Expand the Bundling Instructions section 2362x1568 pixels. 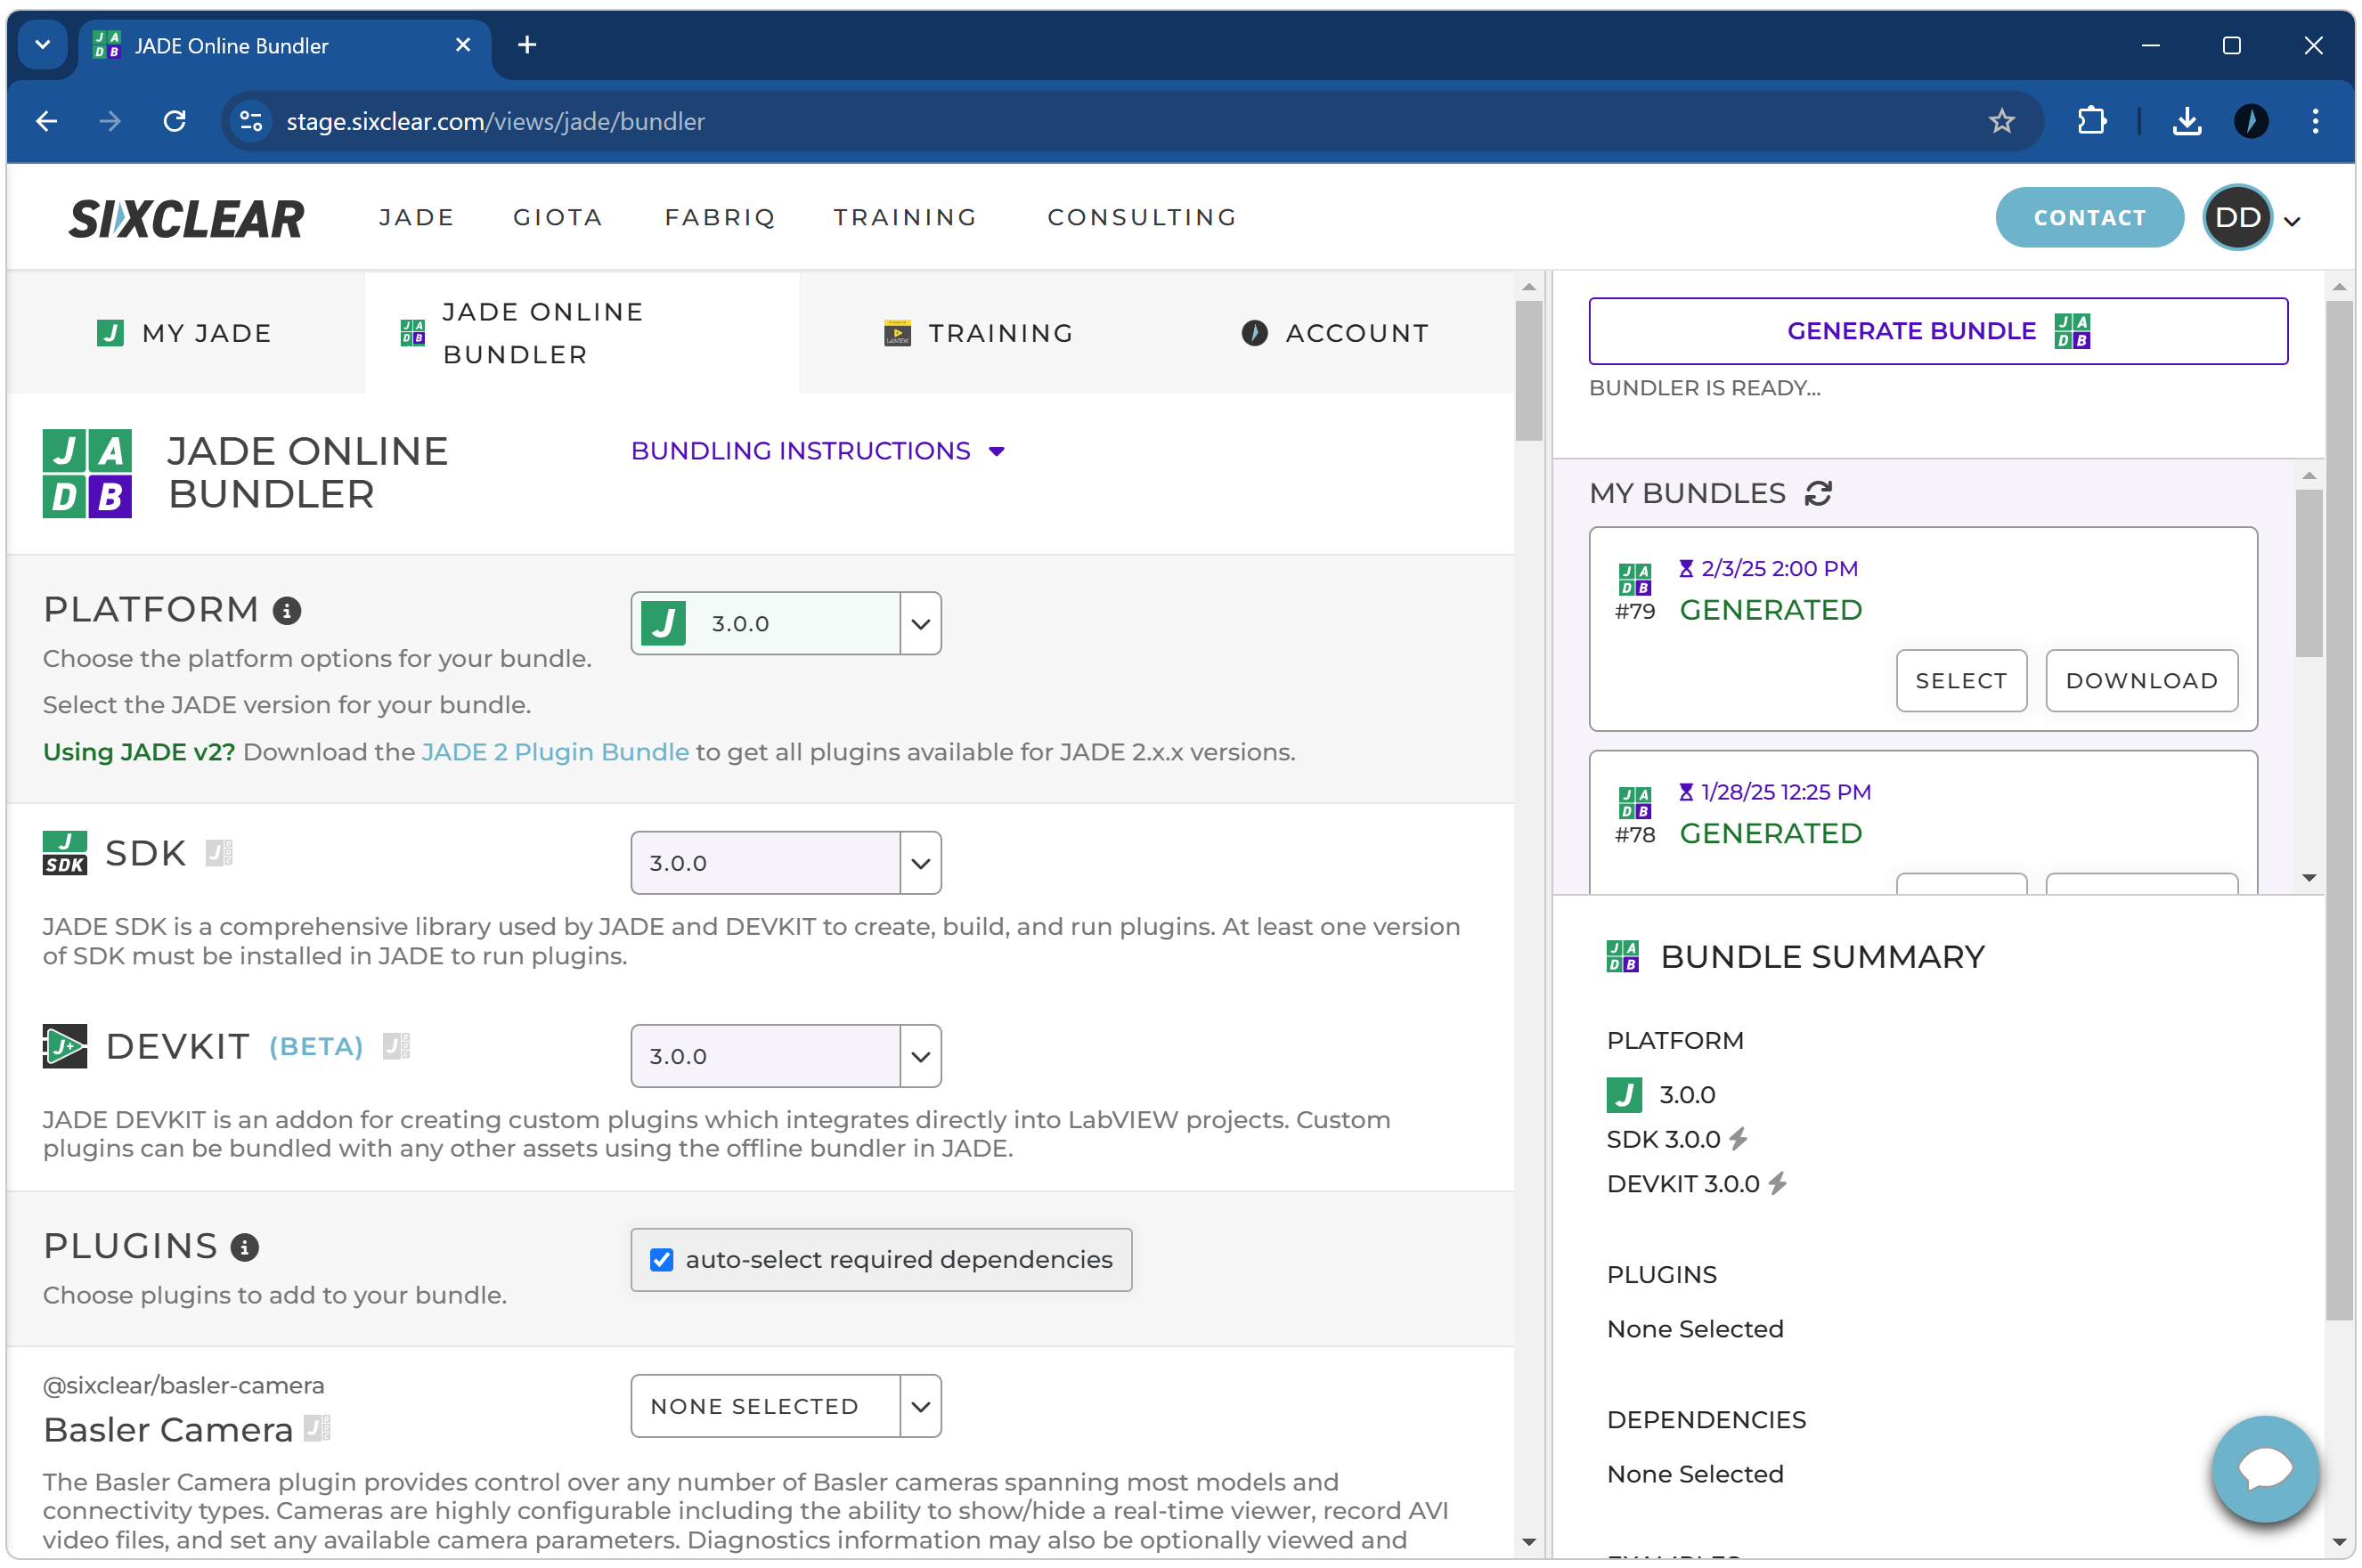(x=817, y=451)
